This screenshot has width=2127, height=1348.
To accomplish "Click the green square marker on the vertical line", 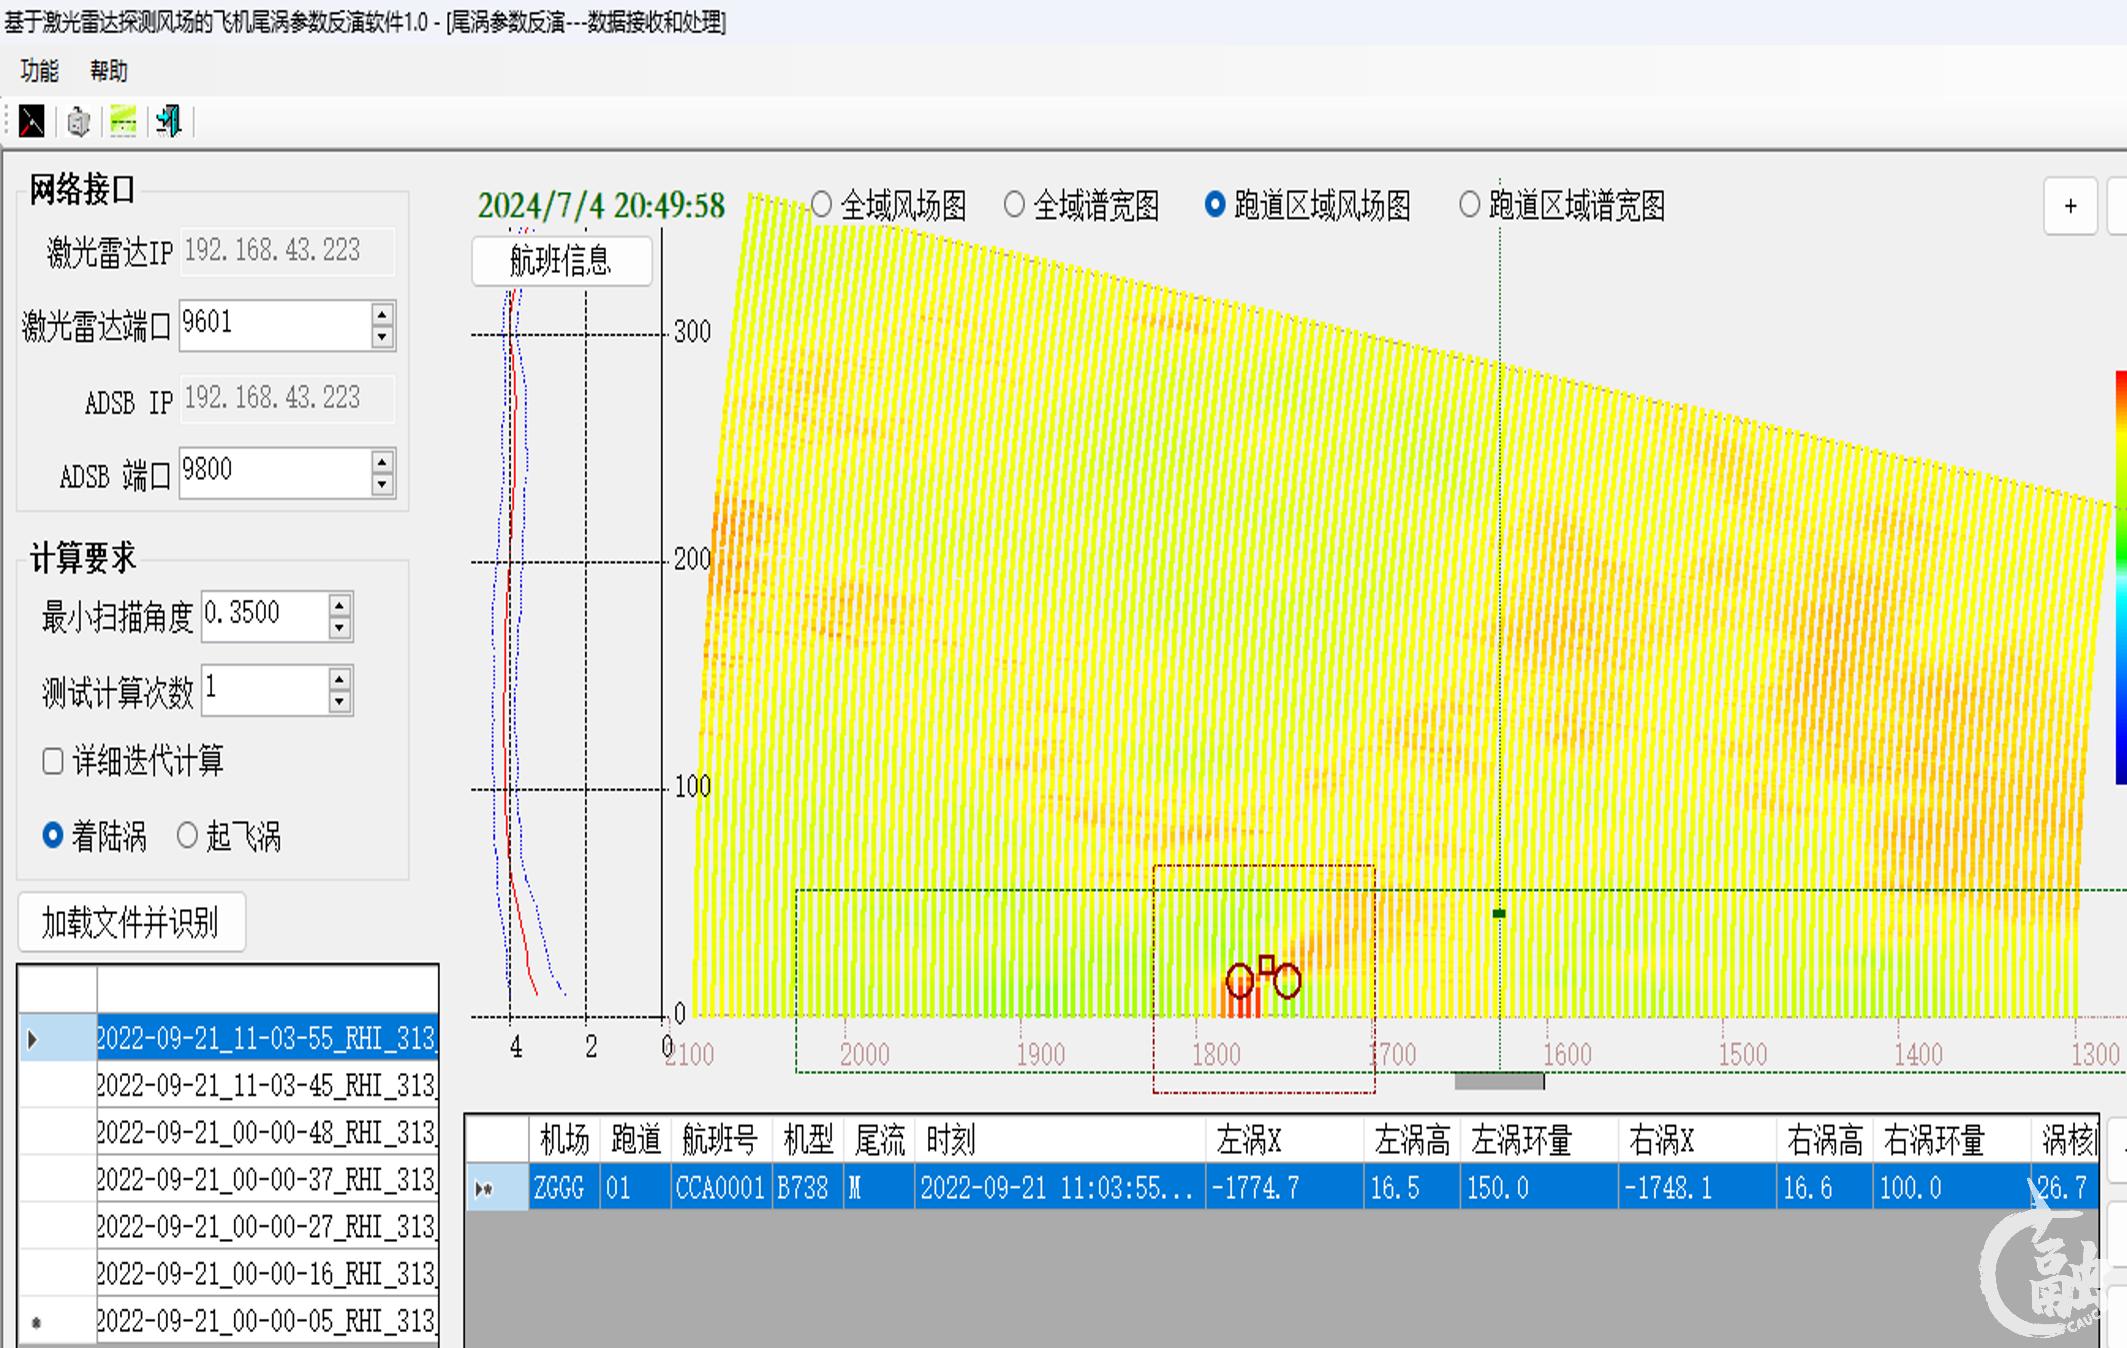I will click(1498, 913).
